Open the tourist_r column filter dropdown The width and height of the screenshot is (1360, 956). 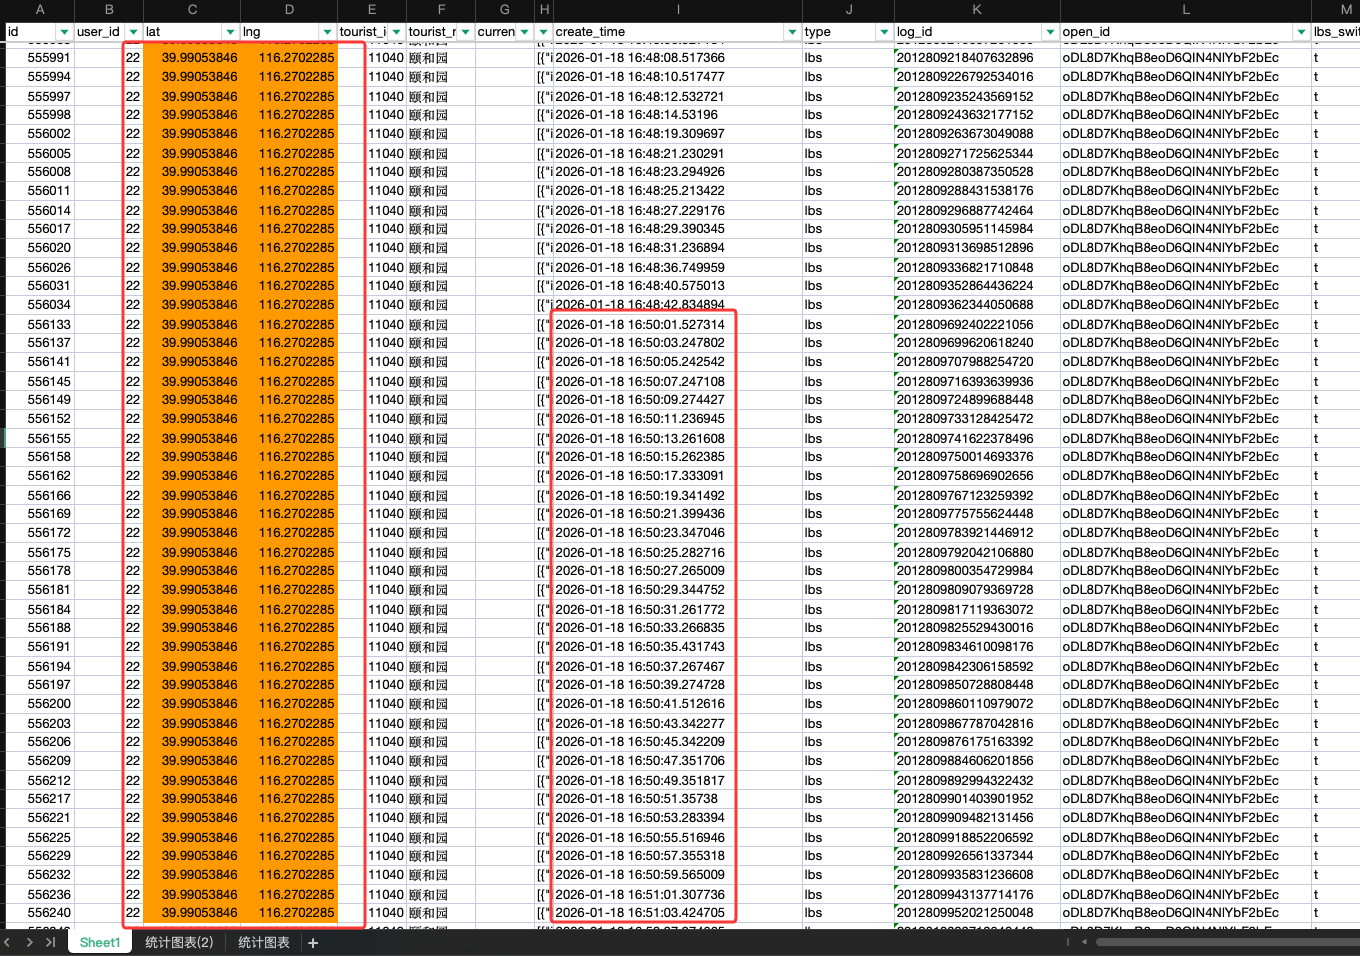[x=465, y=32]
